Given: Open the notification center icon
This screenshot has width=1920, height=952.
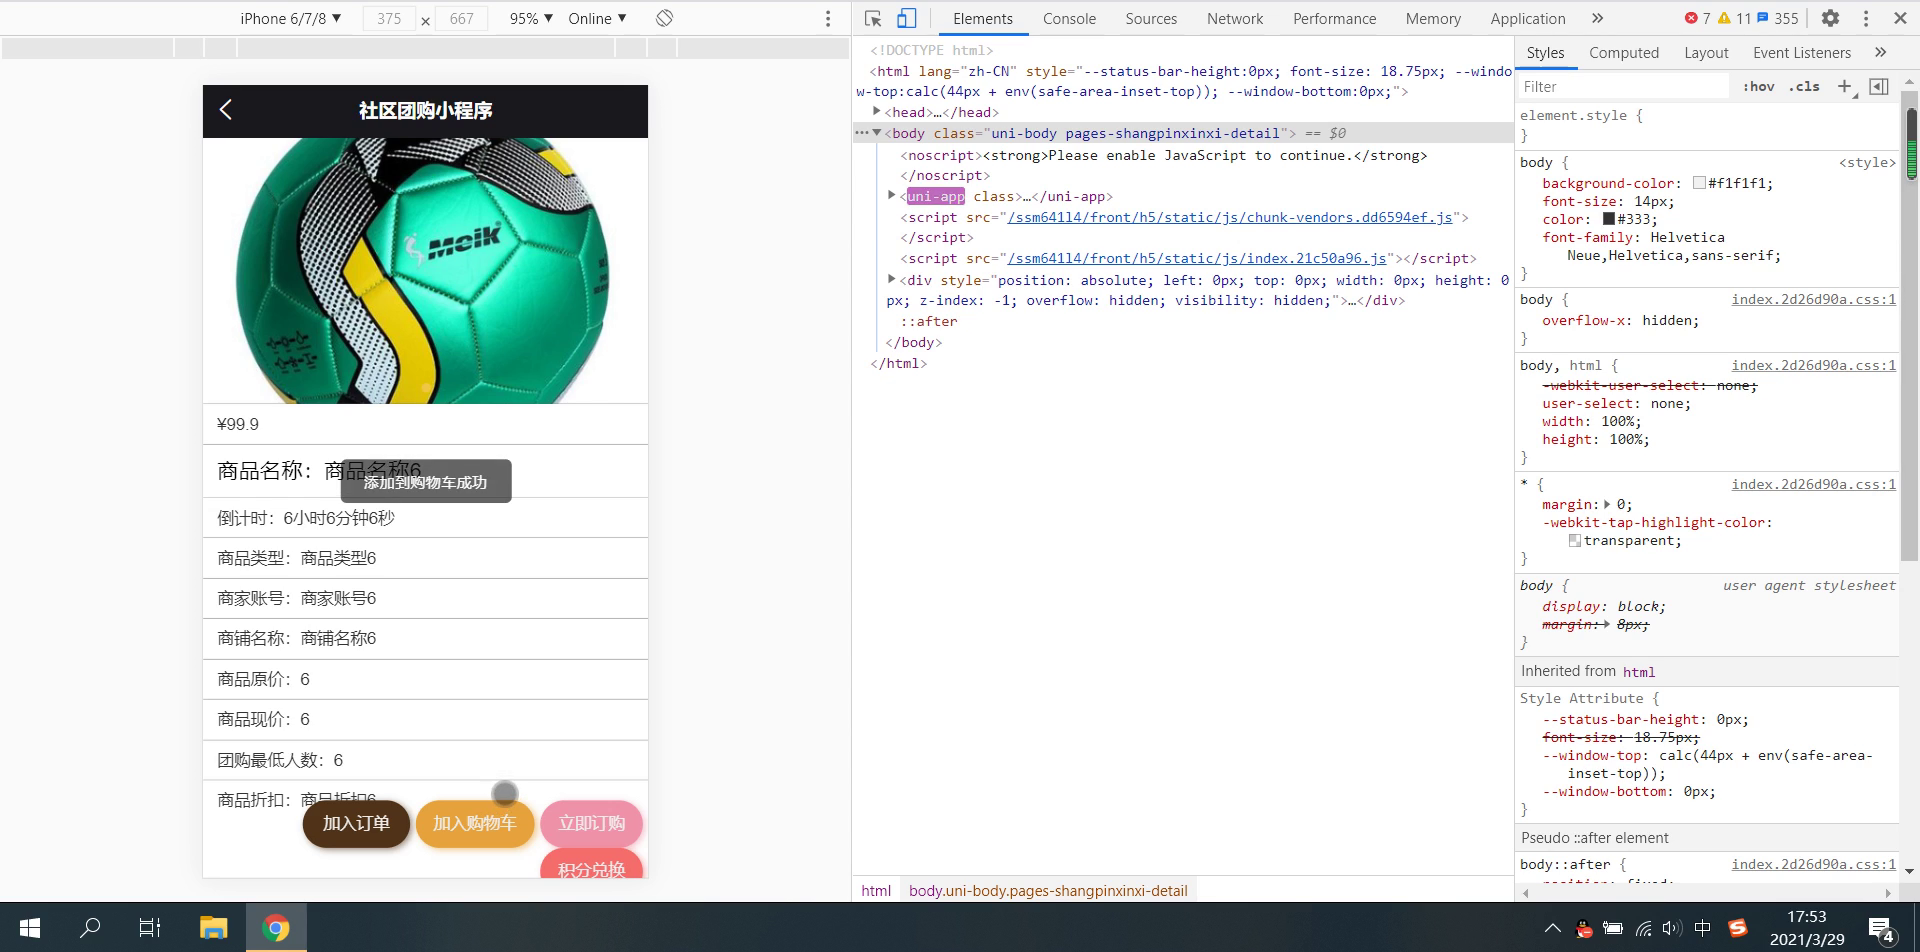Looking at the screenshot, I should click(1881, 930).
